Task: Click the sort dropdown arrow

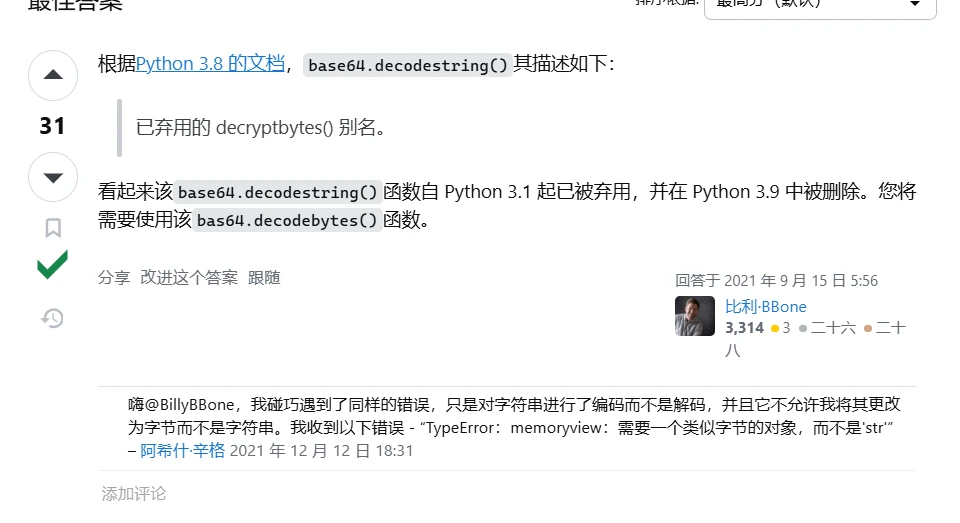Action: (x=915, y=4)
